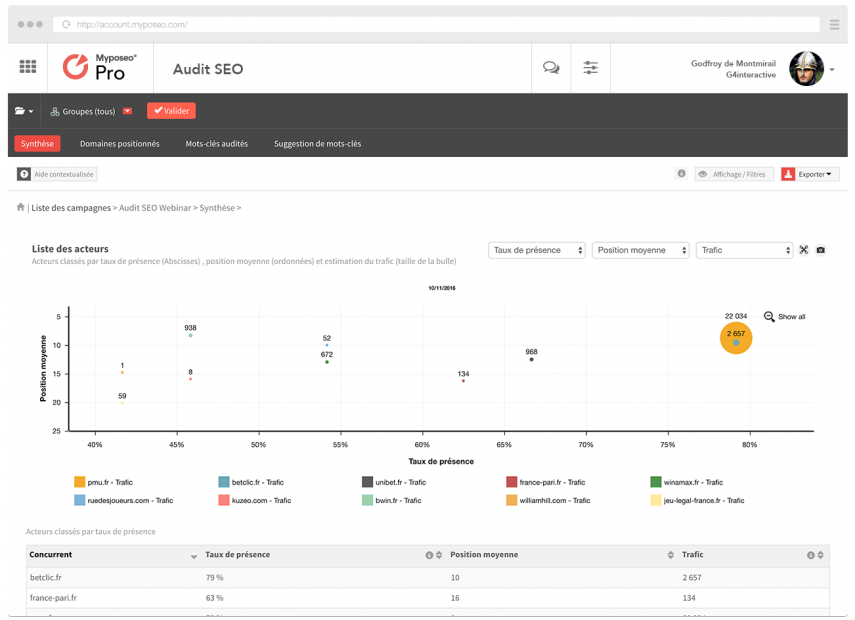This screenshot has width=855, height=620.
Task: Click Taux de présence column info icon
Action: (x=429, y=555)
